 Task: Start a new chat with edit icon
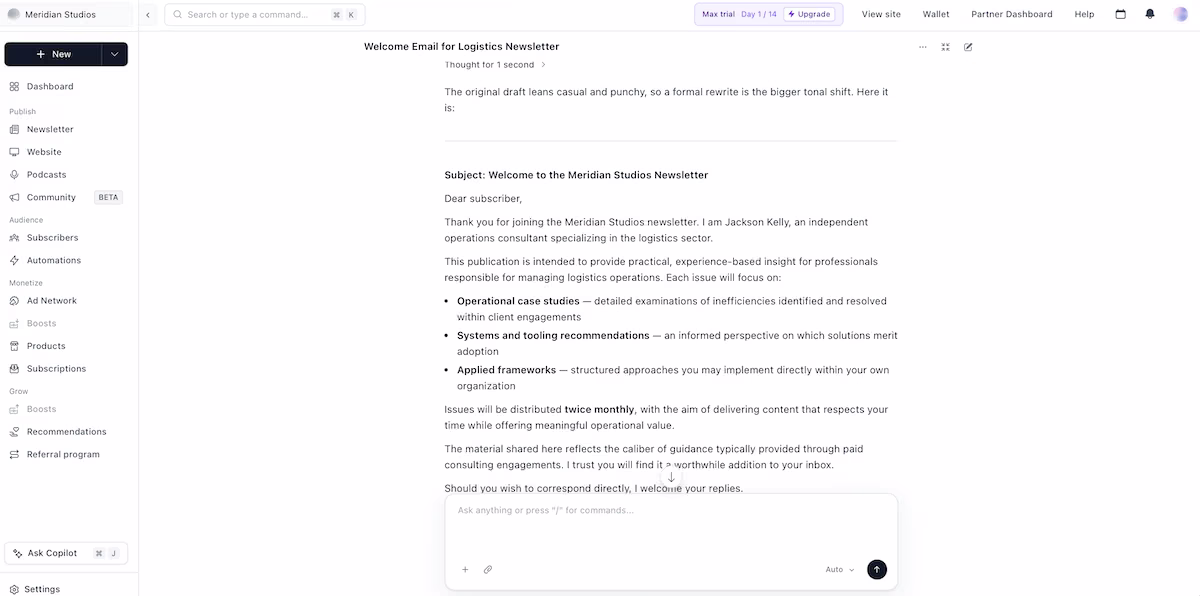(968, 47)
